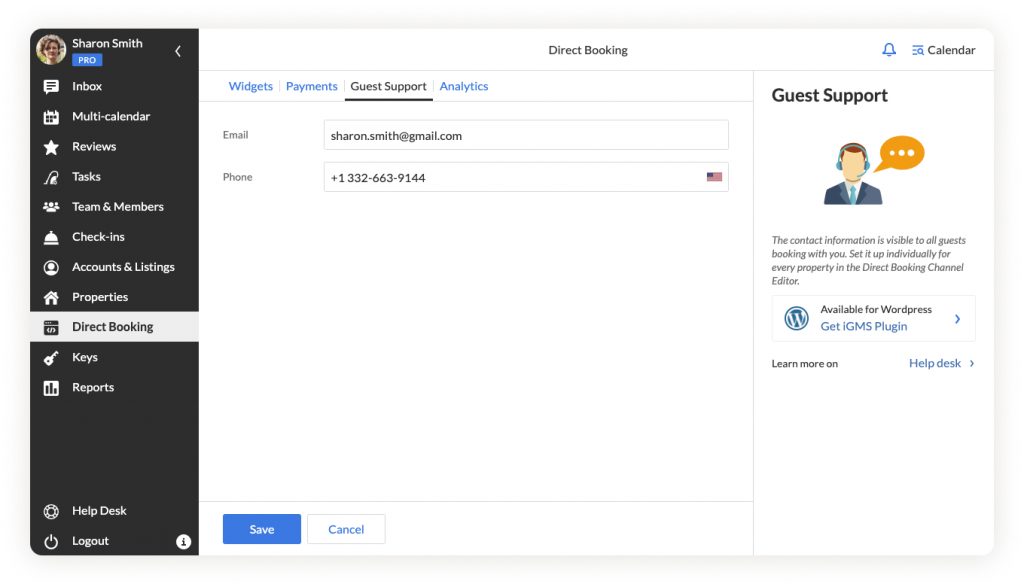The width and height of the screenshot is (1024, 587).
Task: Click the info icon next to Logout
Action: tap(183, 541)
